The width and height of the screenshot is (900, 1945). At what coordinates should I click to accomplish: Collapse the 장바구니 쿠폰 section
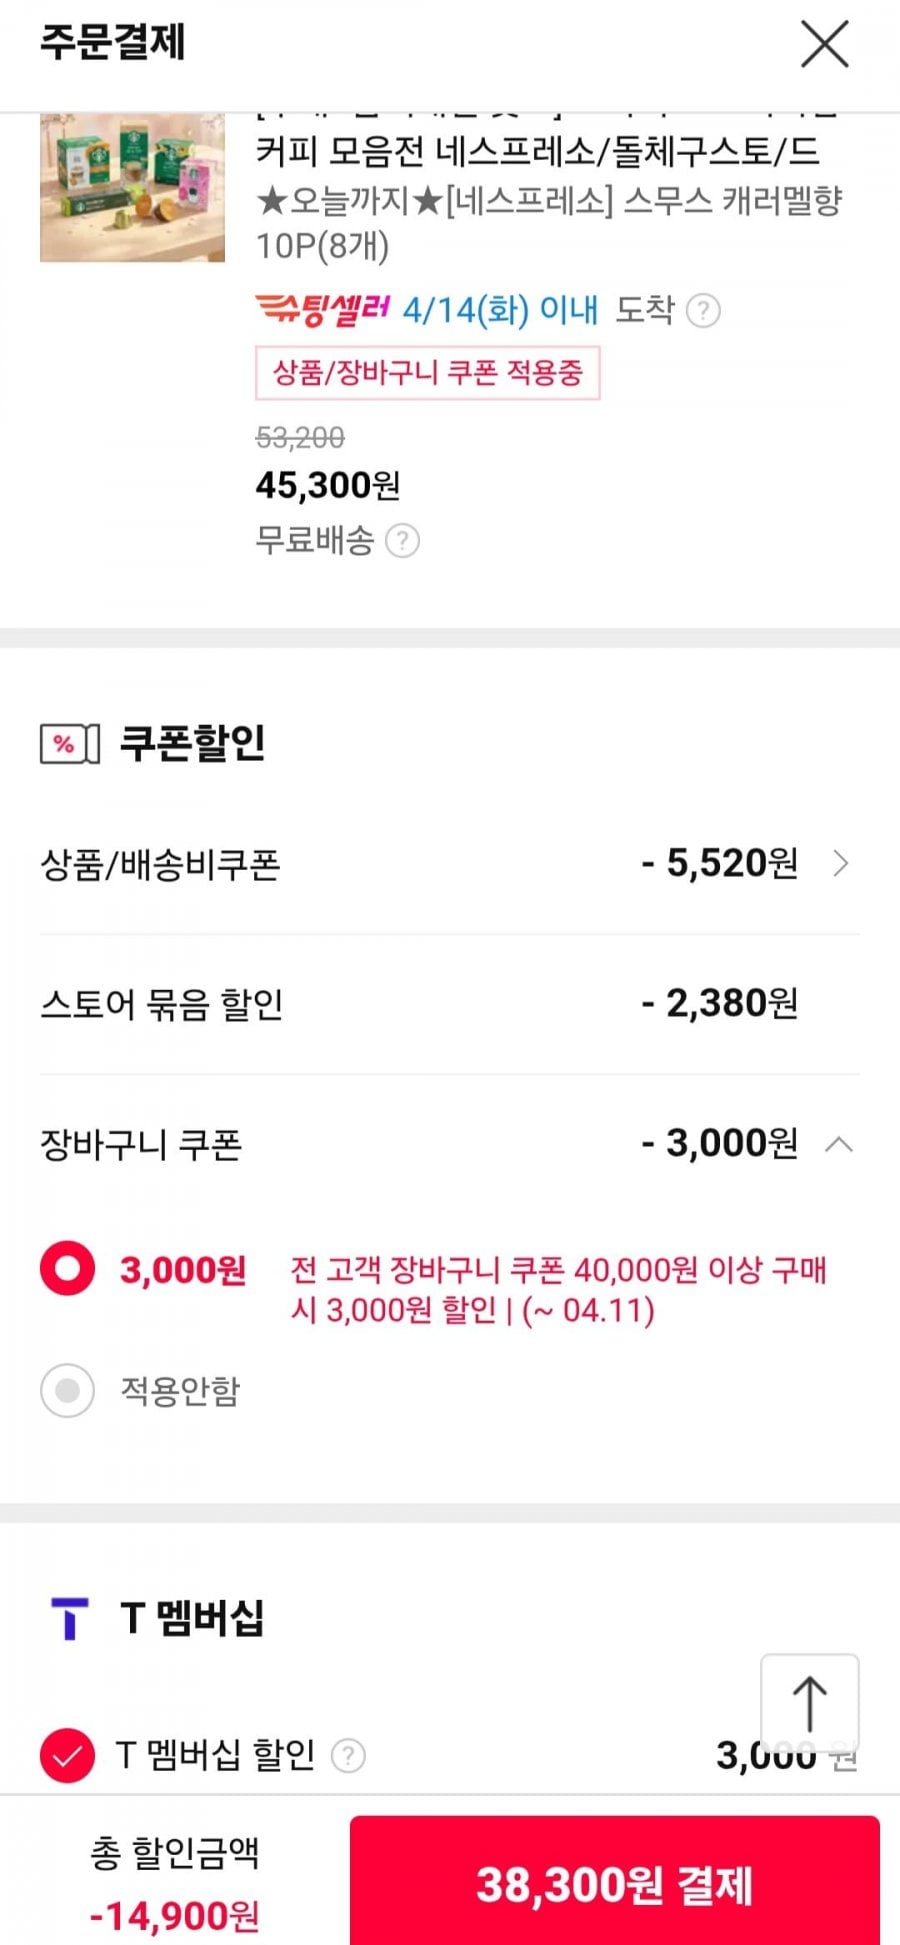(839, 1144)
